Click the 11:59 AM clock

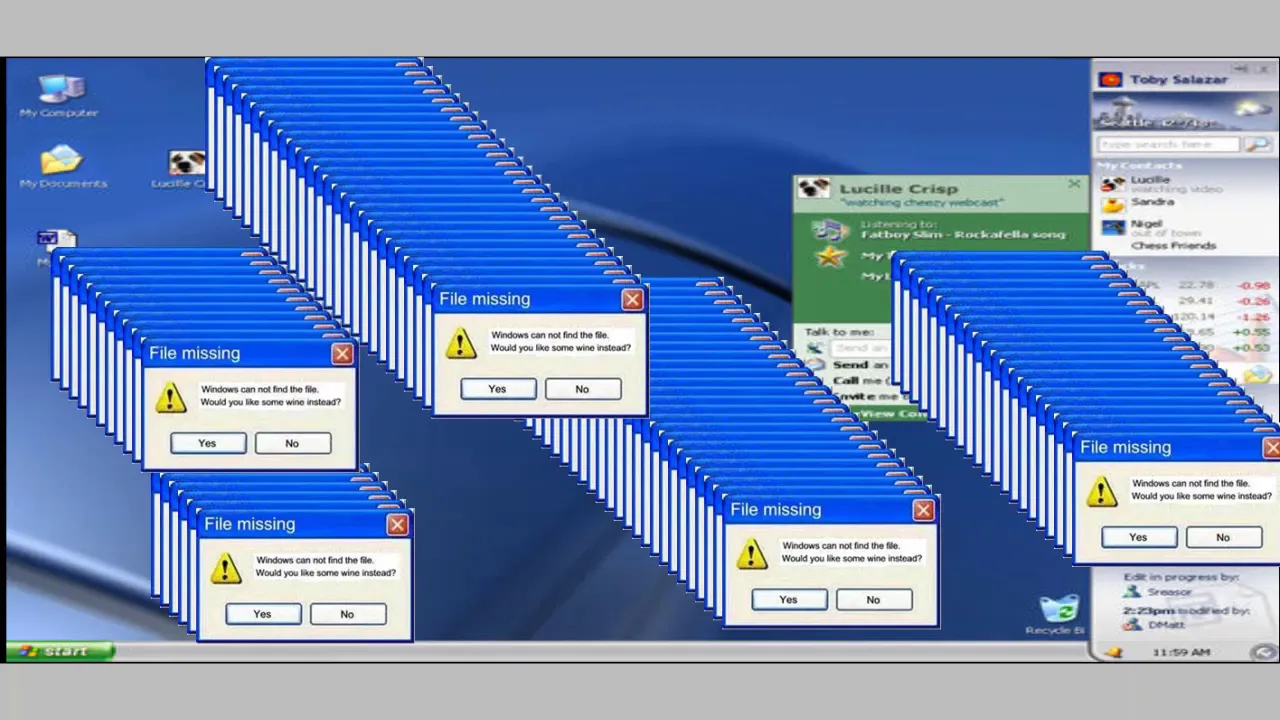[1181, 653]
